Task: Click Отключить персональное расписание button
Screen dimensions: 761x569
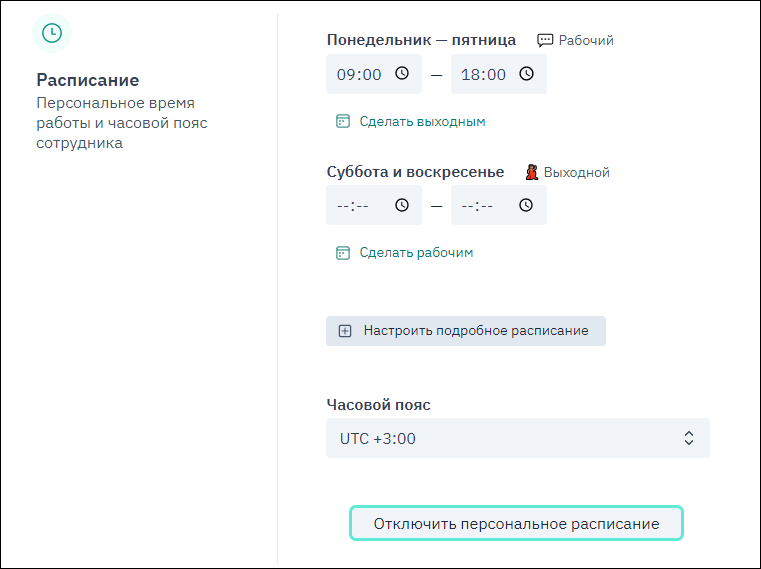Action: pos(516,523)
